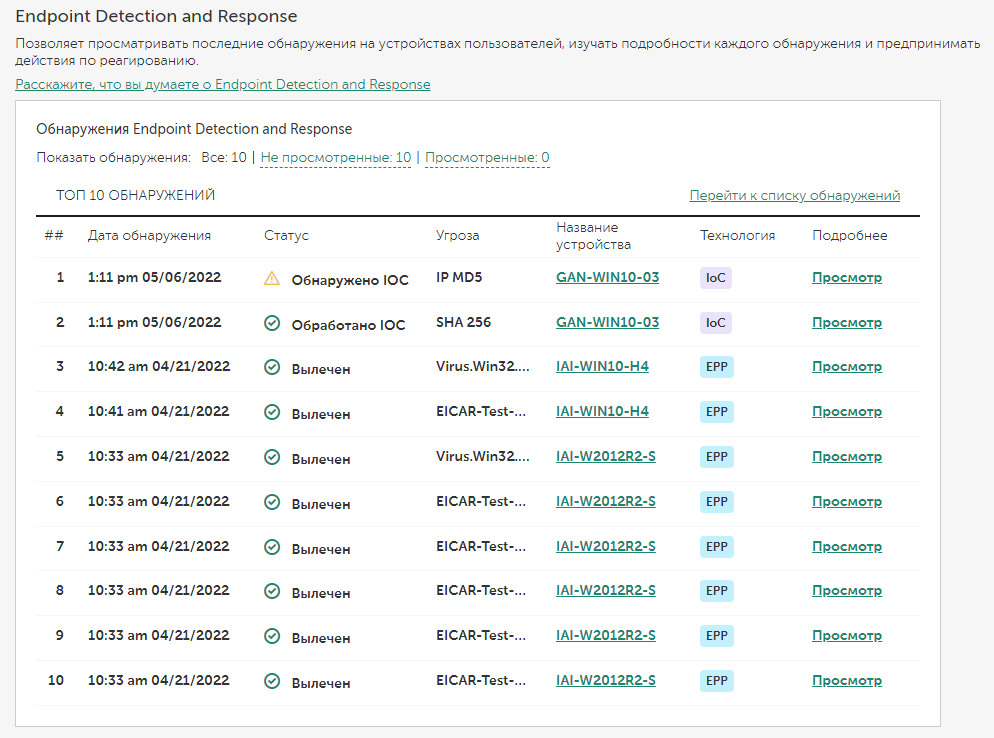Open device IAI-WIN10-H4 in row 3

602,367
